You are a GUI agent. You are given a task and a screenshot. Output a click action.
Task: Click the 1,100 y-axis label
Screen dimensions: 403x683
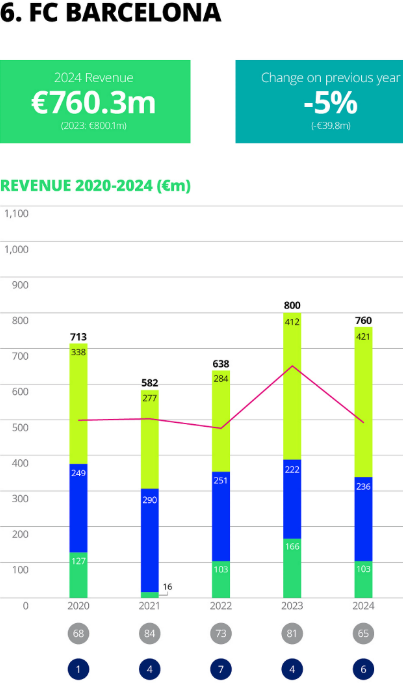(x=17, y=213)
